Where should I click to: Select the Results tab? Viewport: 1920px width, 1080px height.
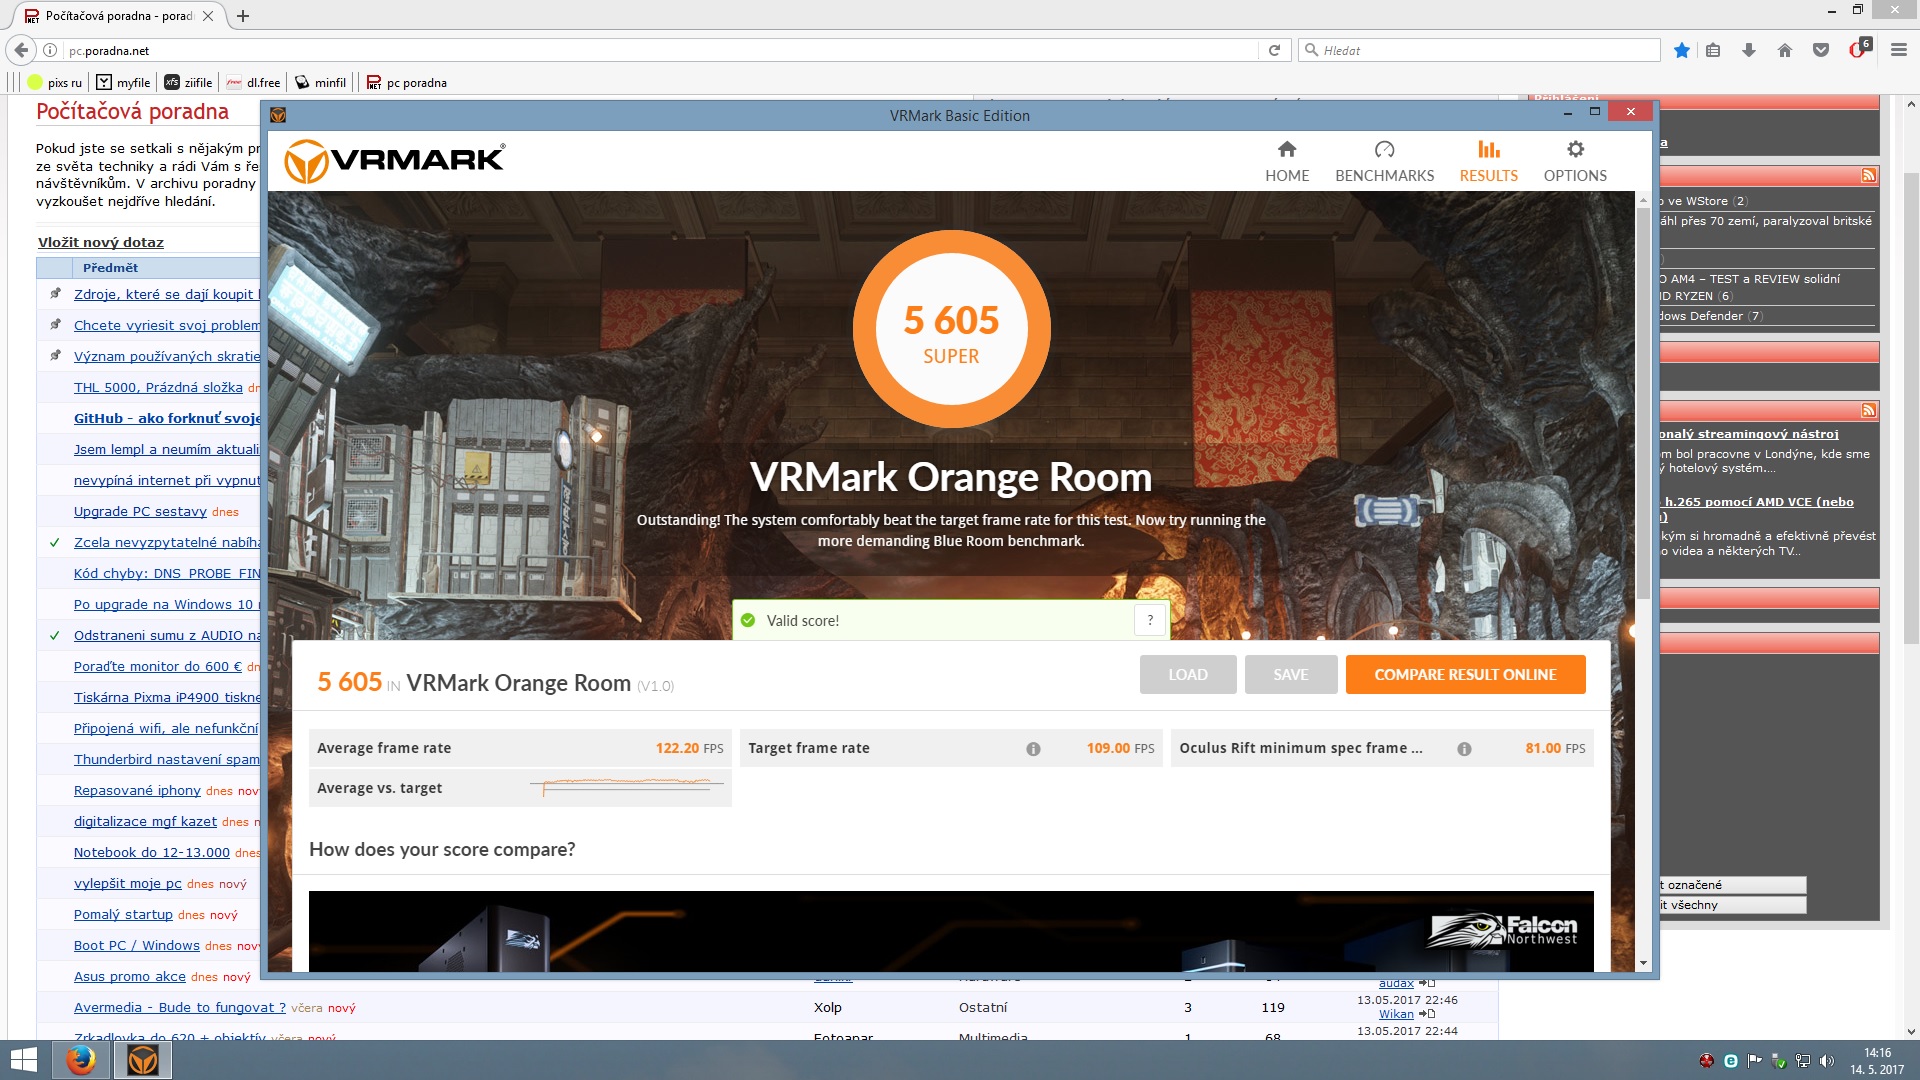click(1488, 161)
